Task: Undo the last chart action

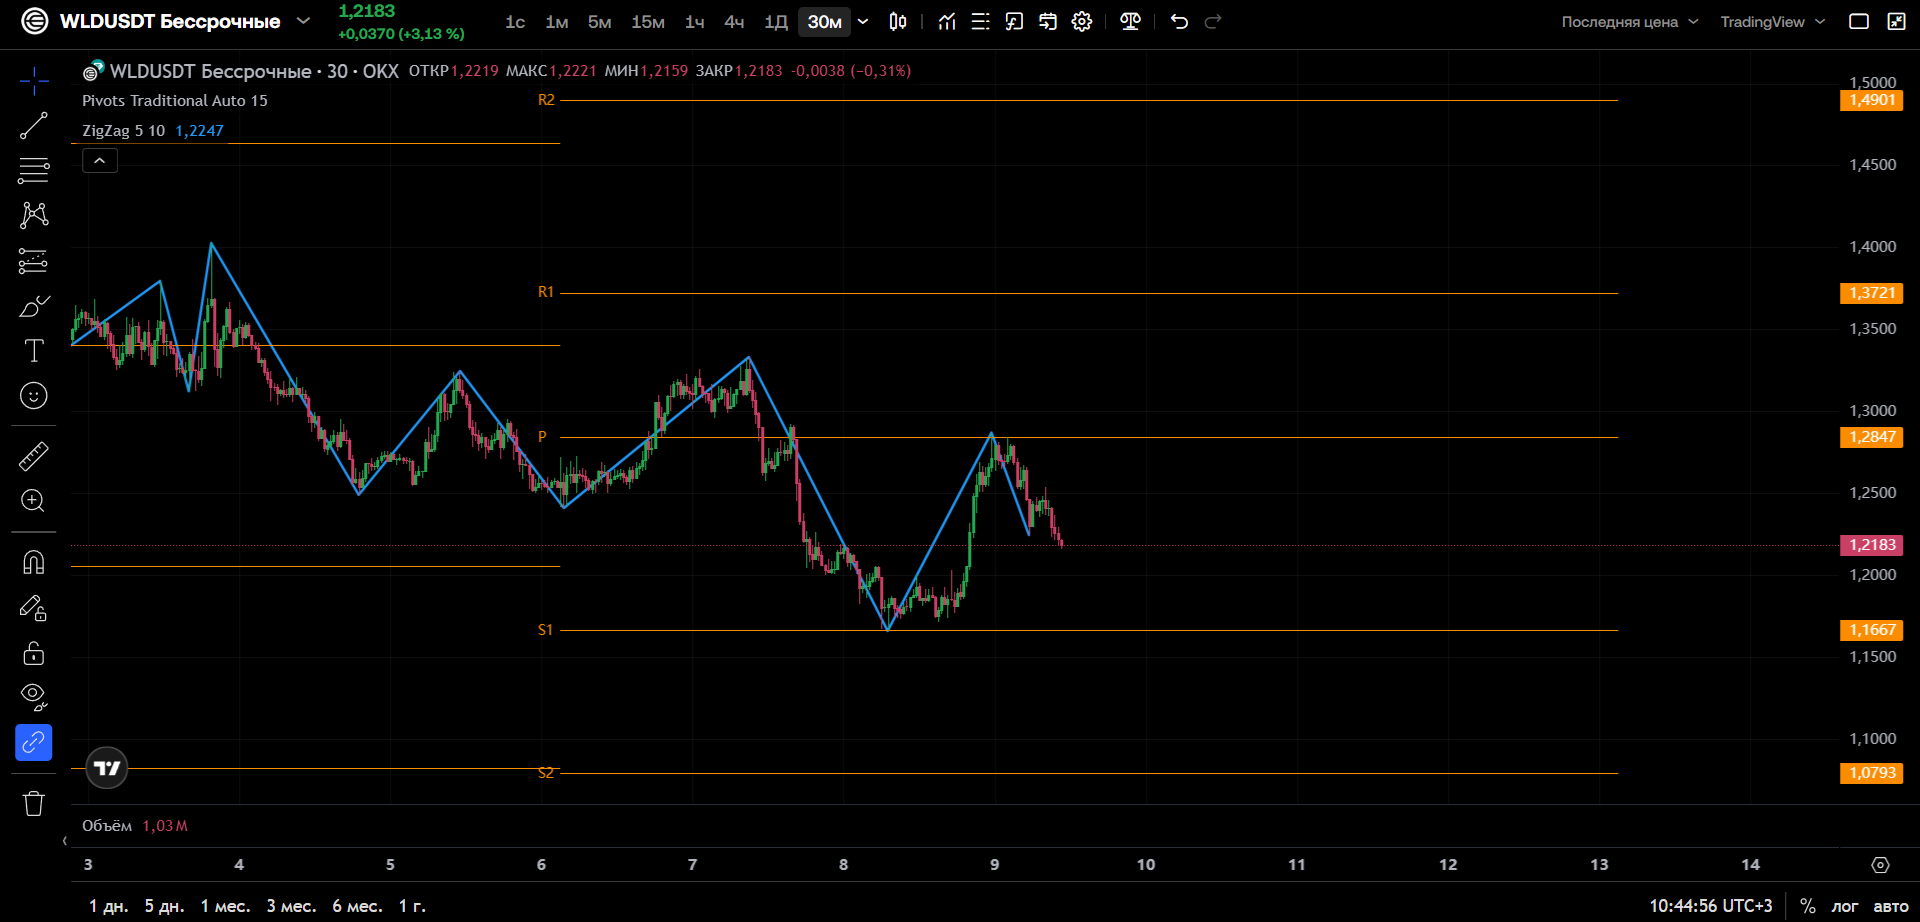Action: [1179, 22]
